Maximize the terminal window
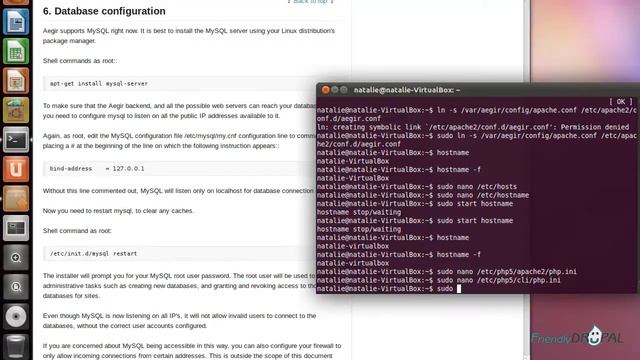The image size is (640, 360). click(x=344, y=90)
